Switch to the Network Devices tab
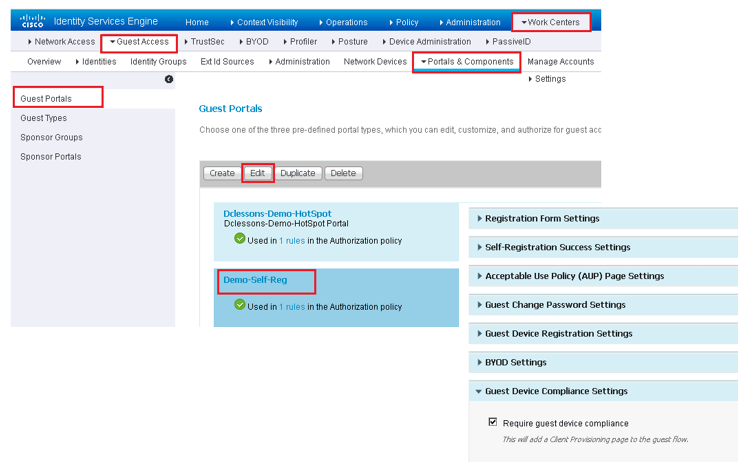Screen dimensions: 738x466 (375, 61)
